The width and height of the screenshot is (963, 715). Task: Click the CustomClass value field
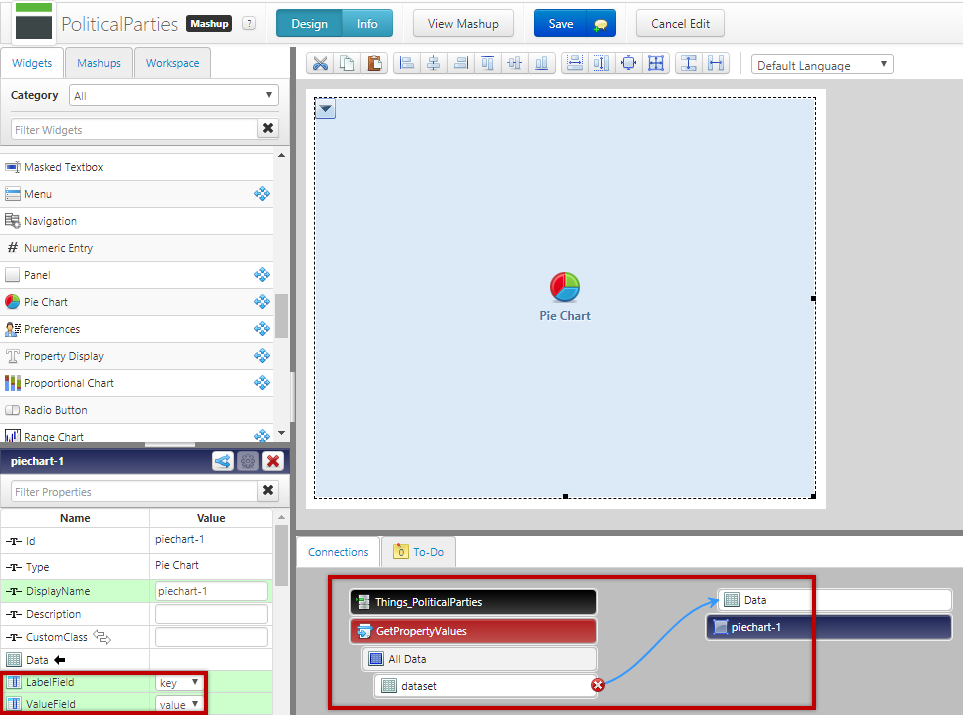tap(211, 637)
